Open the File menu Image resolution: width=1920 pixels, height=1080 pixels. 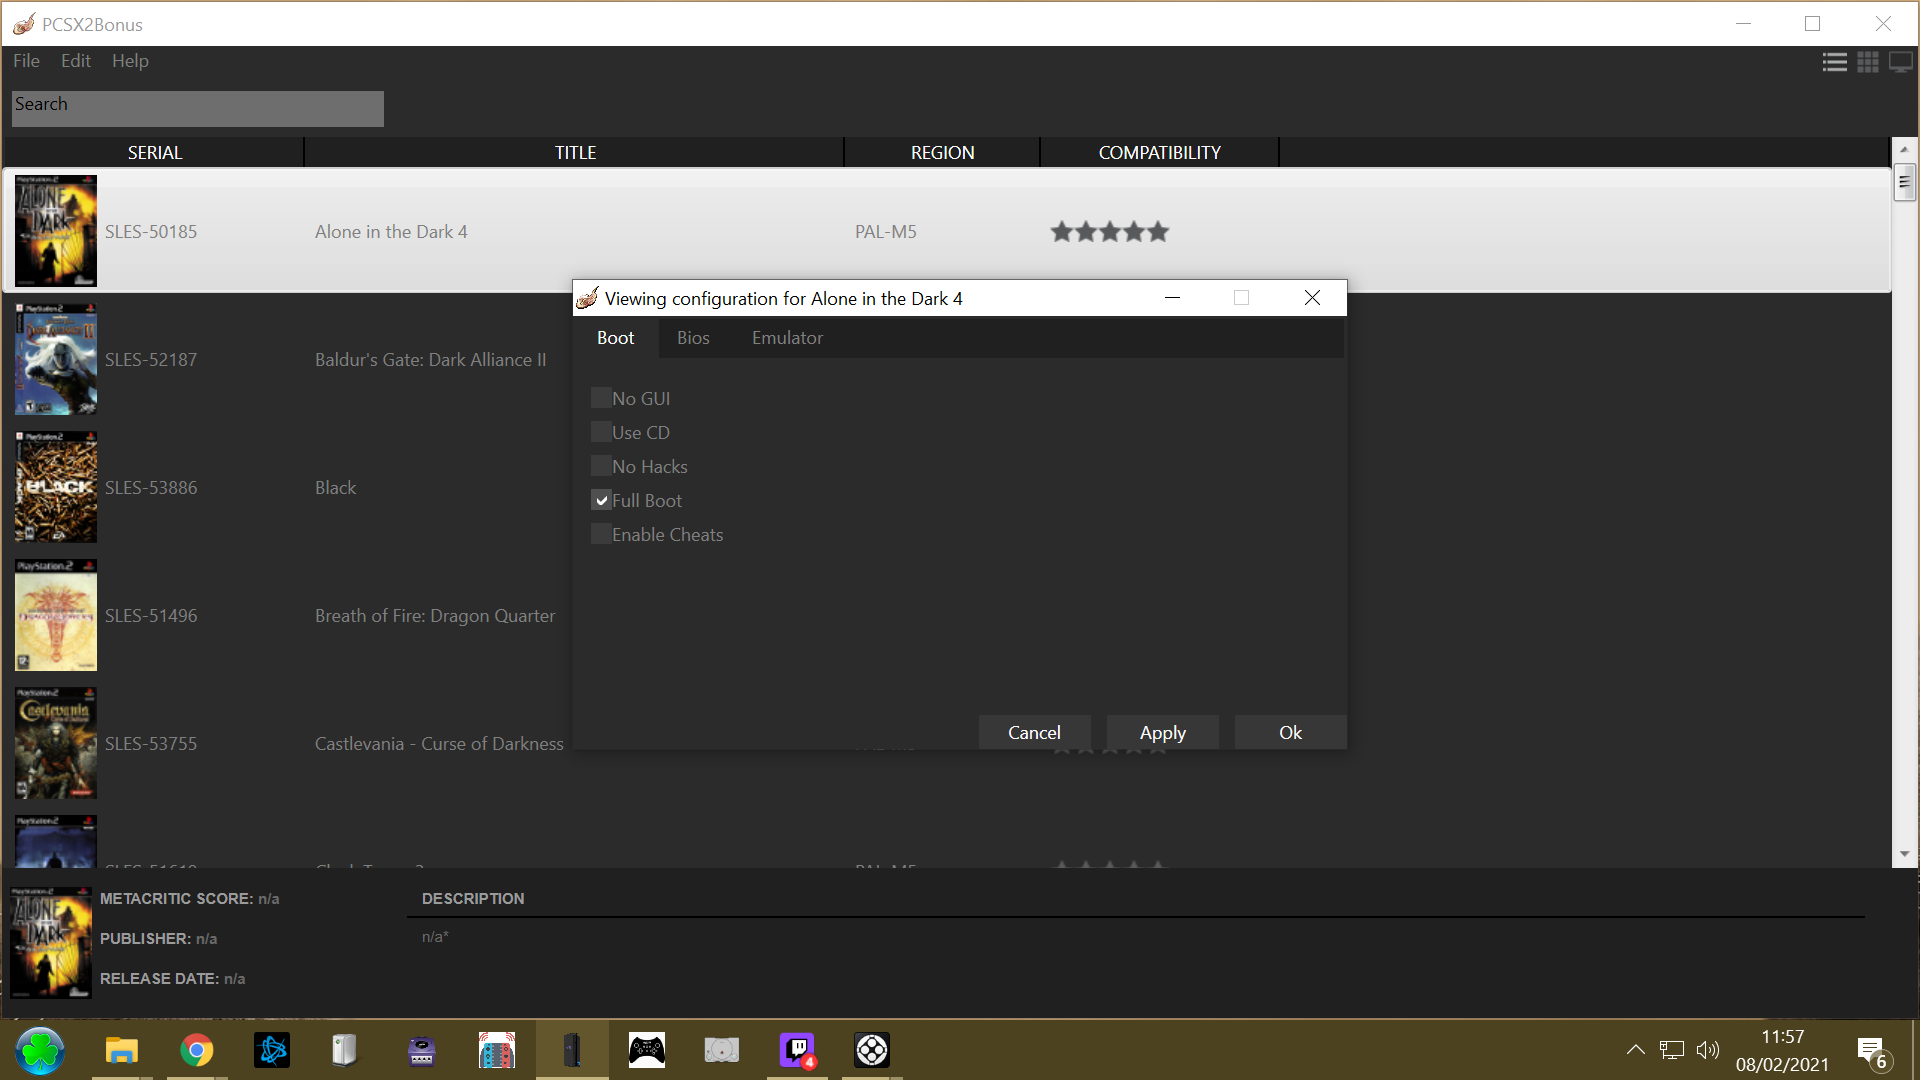pos(26,61)
